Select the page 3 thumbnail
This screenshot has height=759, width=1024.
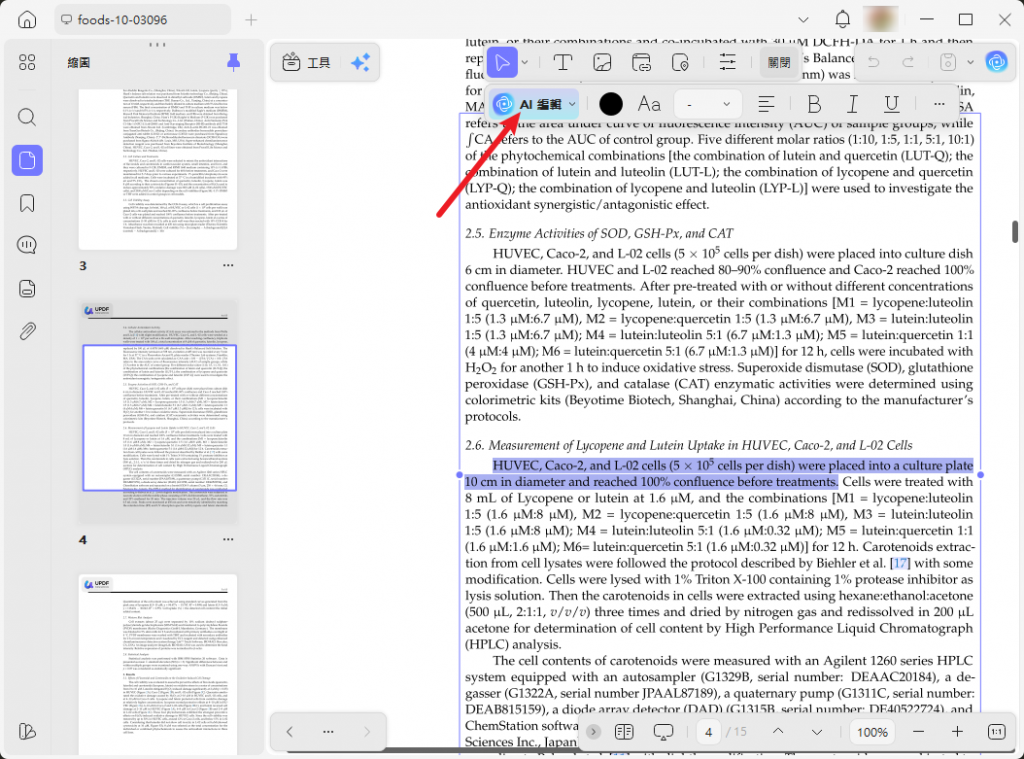pos(158,169)
